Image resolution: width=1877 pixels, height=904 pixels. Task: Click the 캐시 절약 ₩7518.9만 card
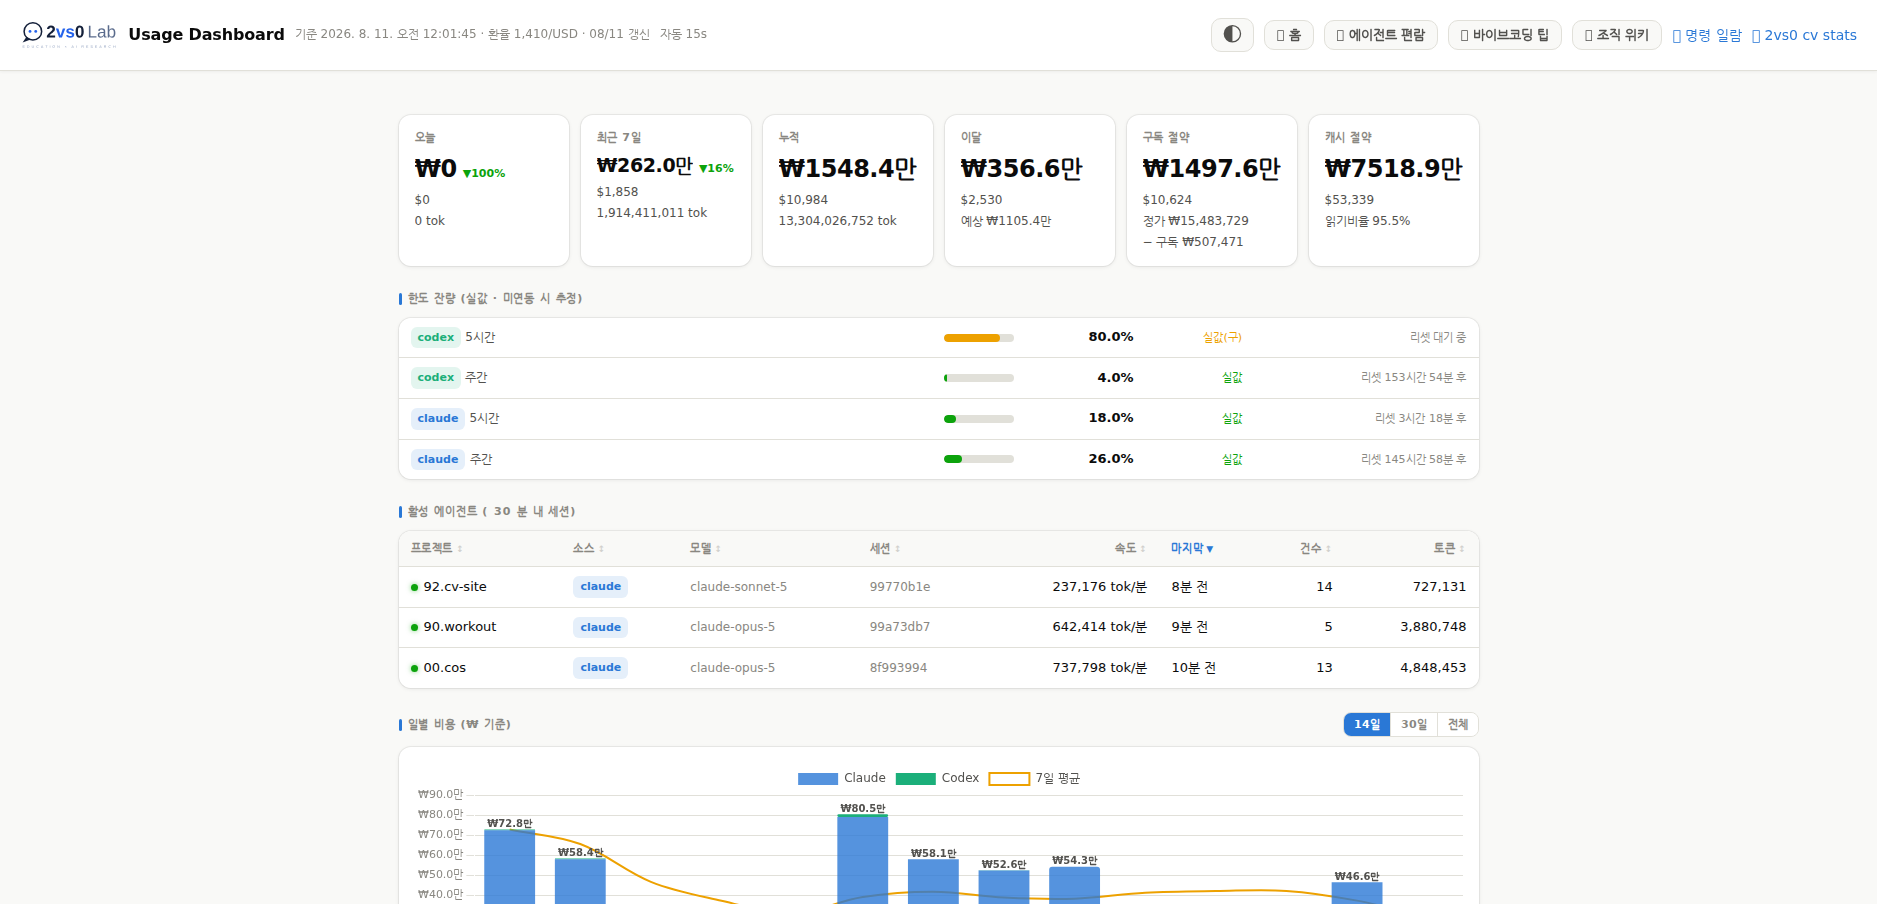point(1394,190)
